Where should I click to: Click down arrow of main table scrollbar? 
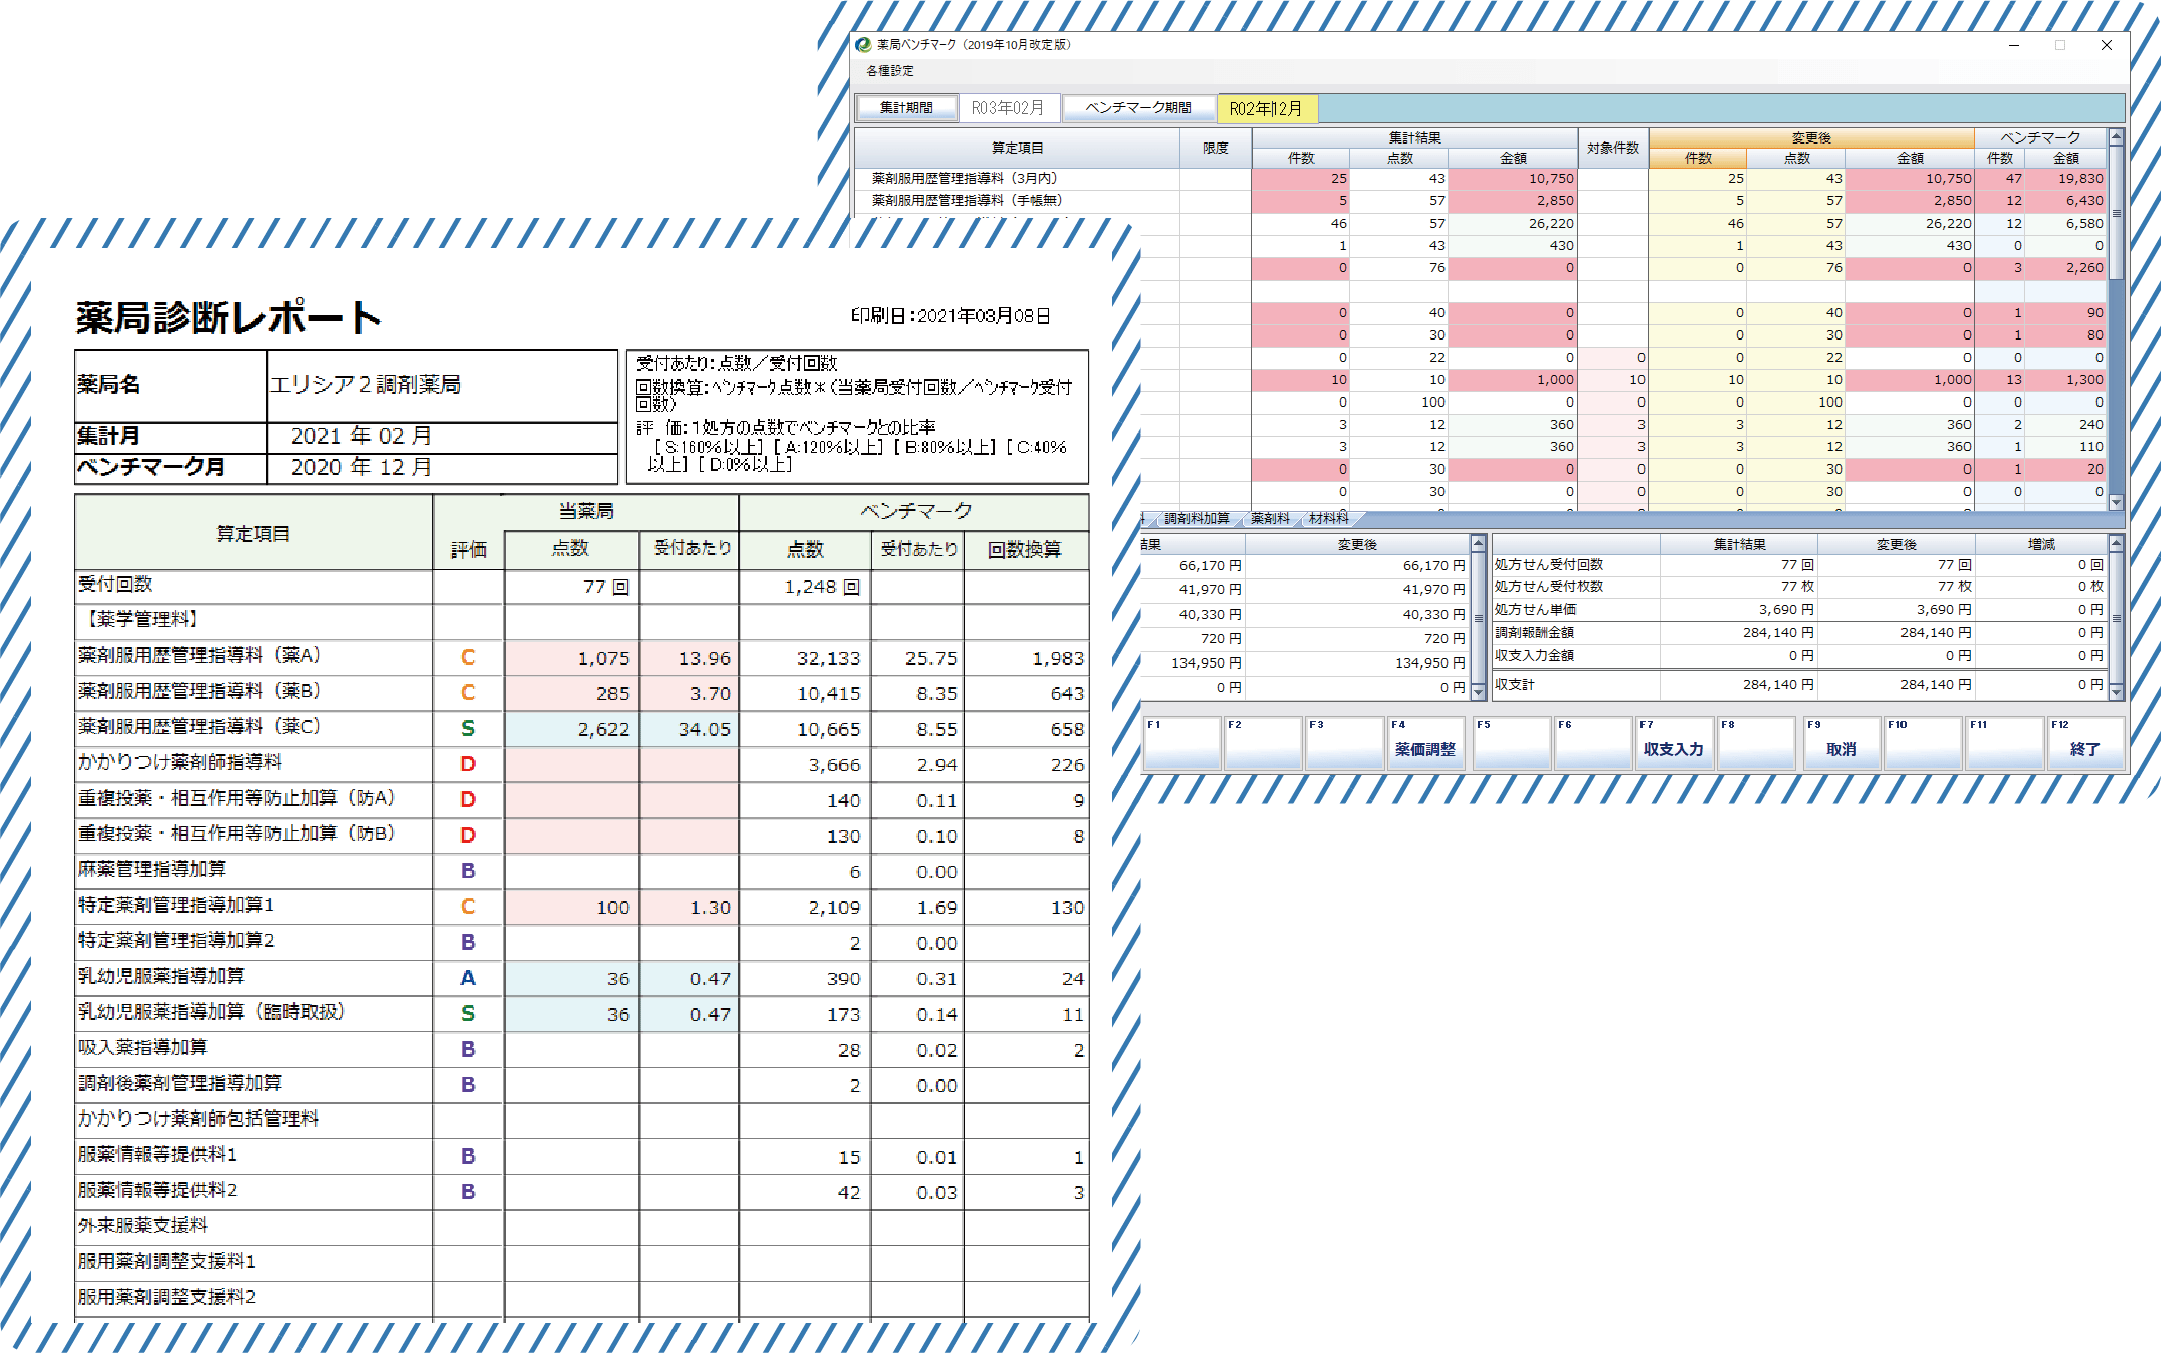coord(2116,501)
